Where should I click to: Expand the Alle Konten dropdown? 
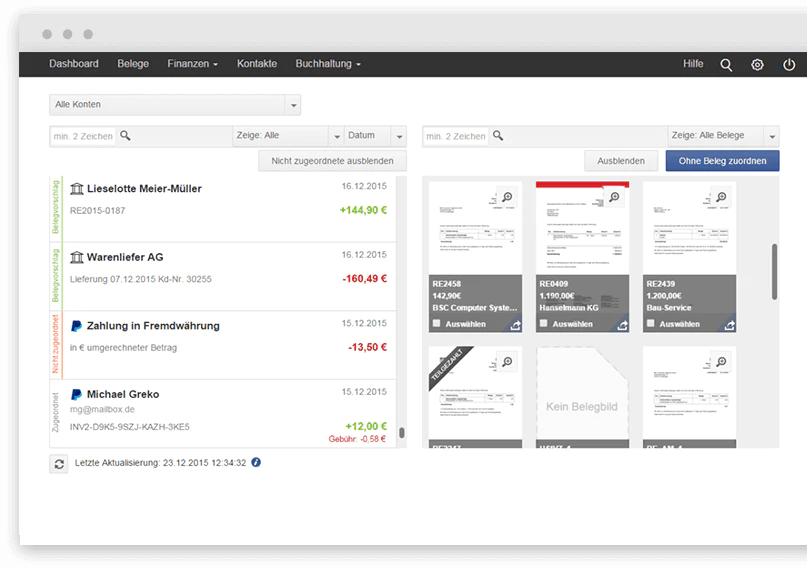coord(175,105)
